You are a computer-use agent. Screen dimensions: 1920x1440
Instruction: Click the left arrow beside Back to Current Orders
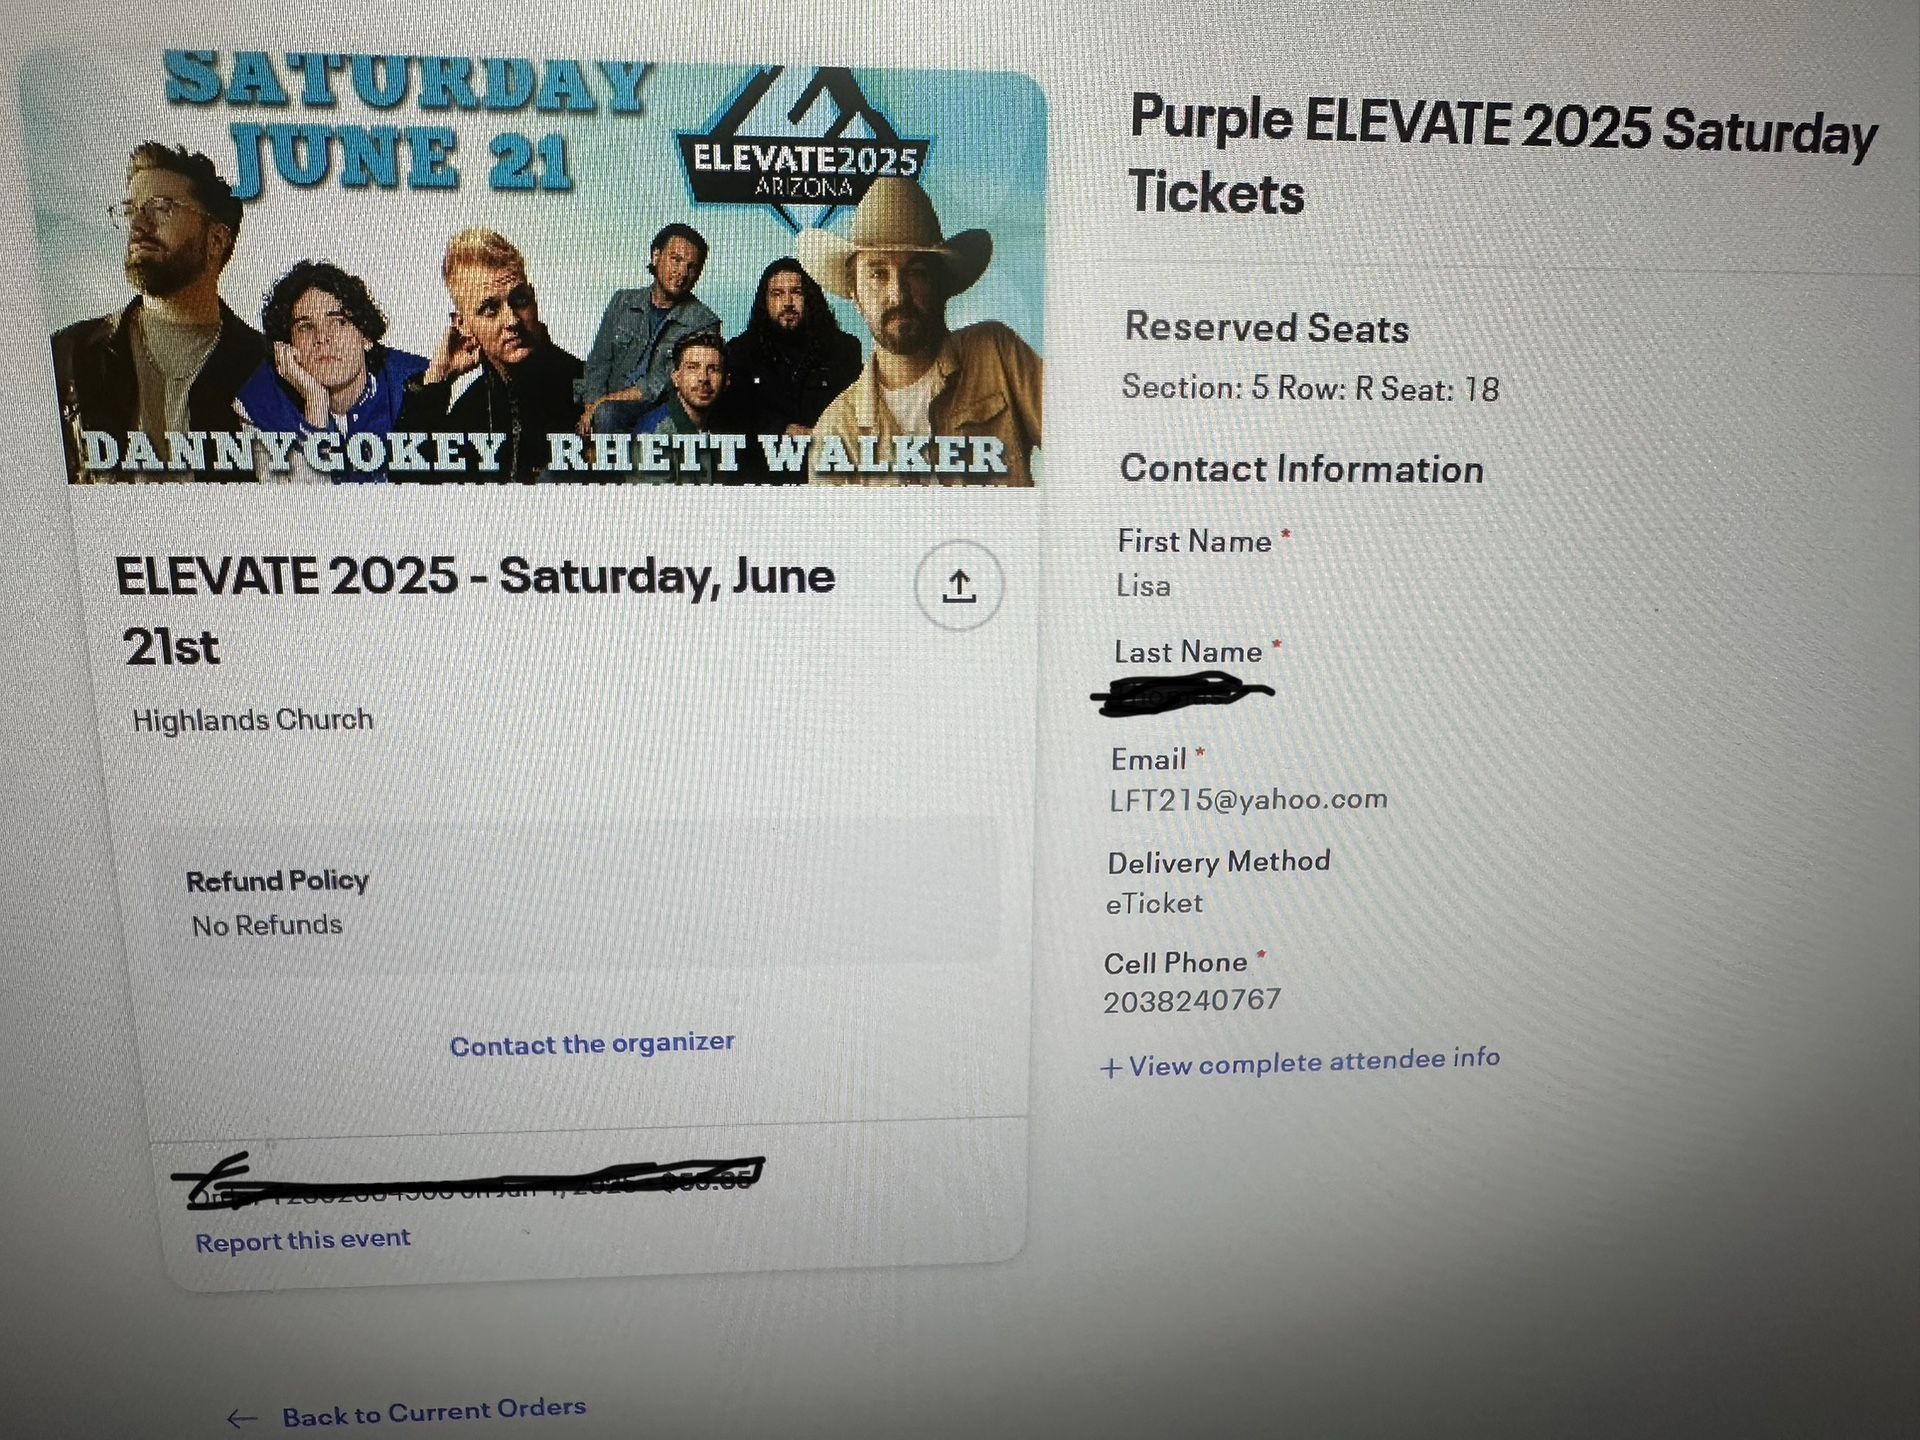(242, 1418)
